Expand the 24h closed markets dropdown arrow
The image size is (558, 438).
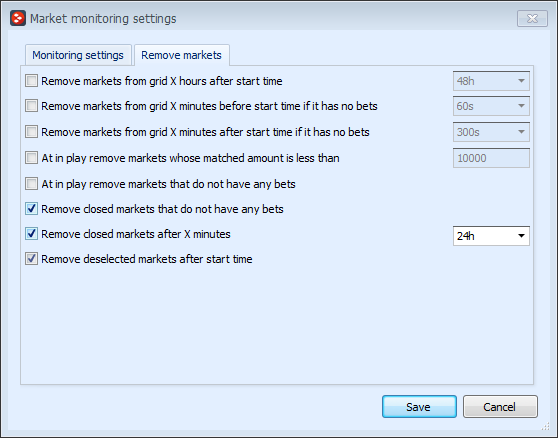pyautogui.click(x=521, y=236)
